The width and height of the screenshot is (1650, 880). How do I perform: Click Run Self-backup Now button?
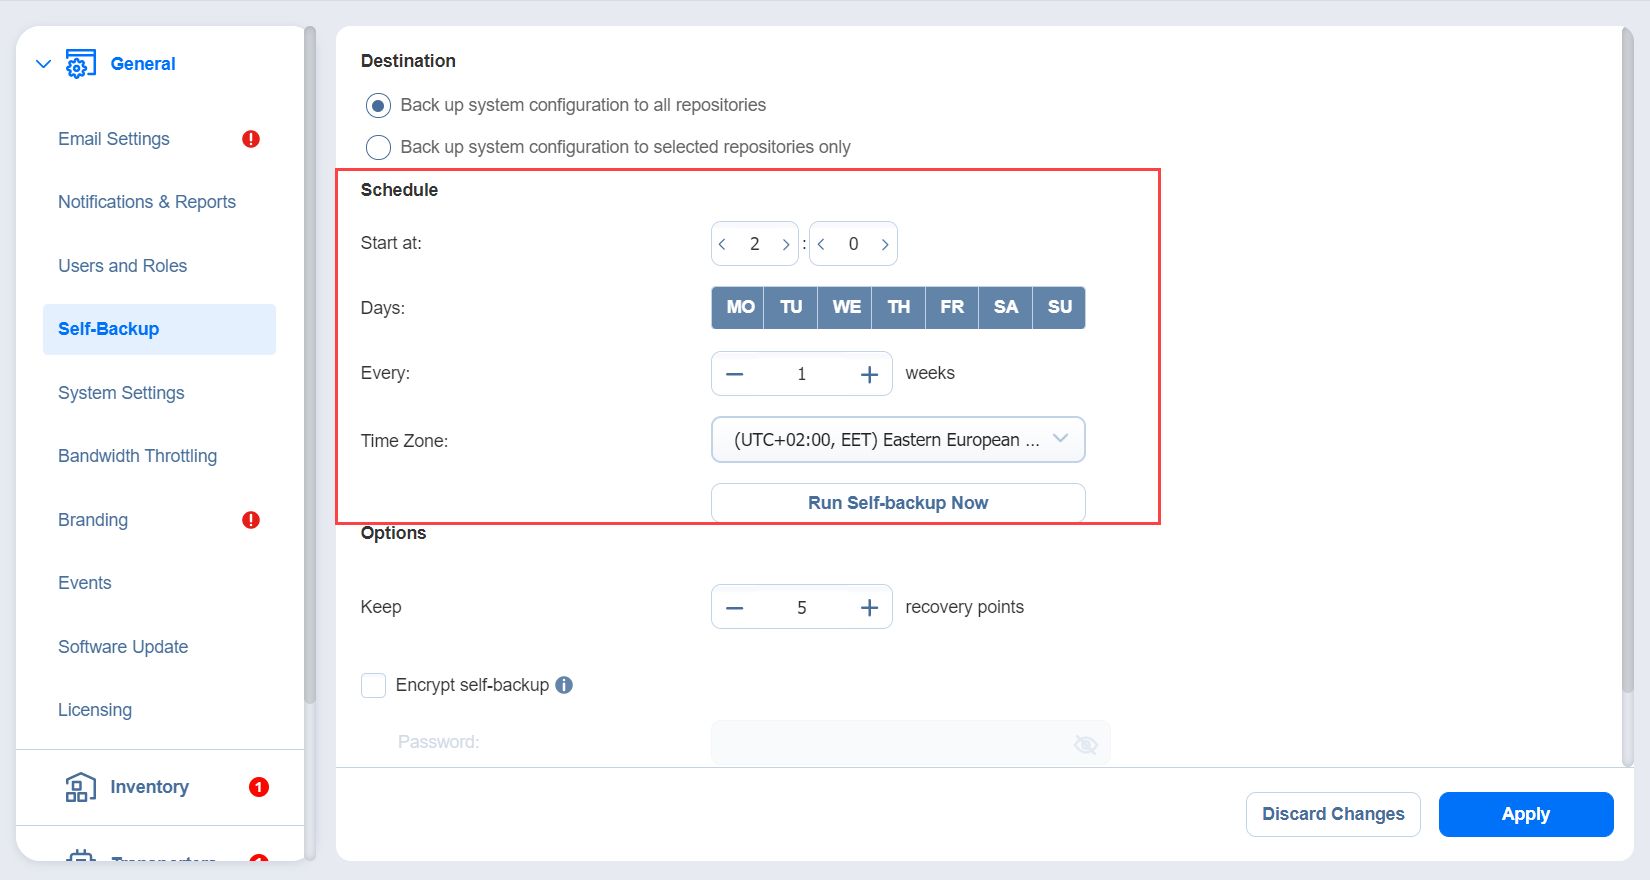pyautogui.click(x=898, y=503)
